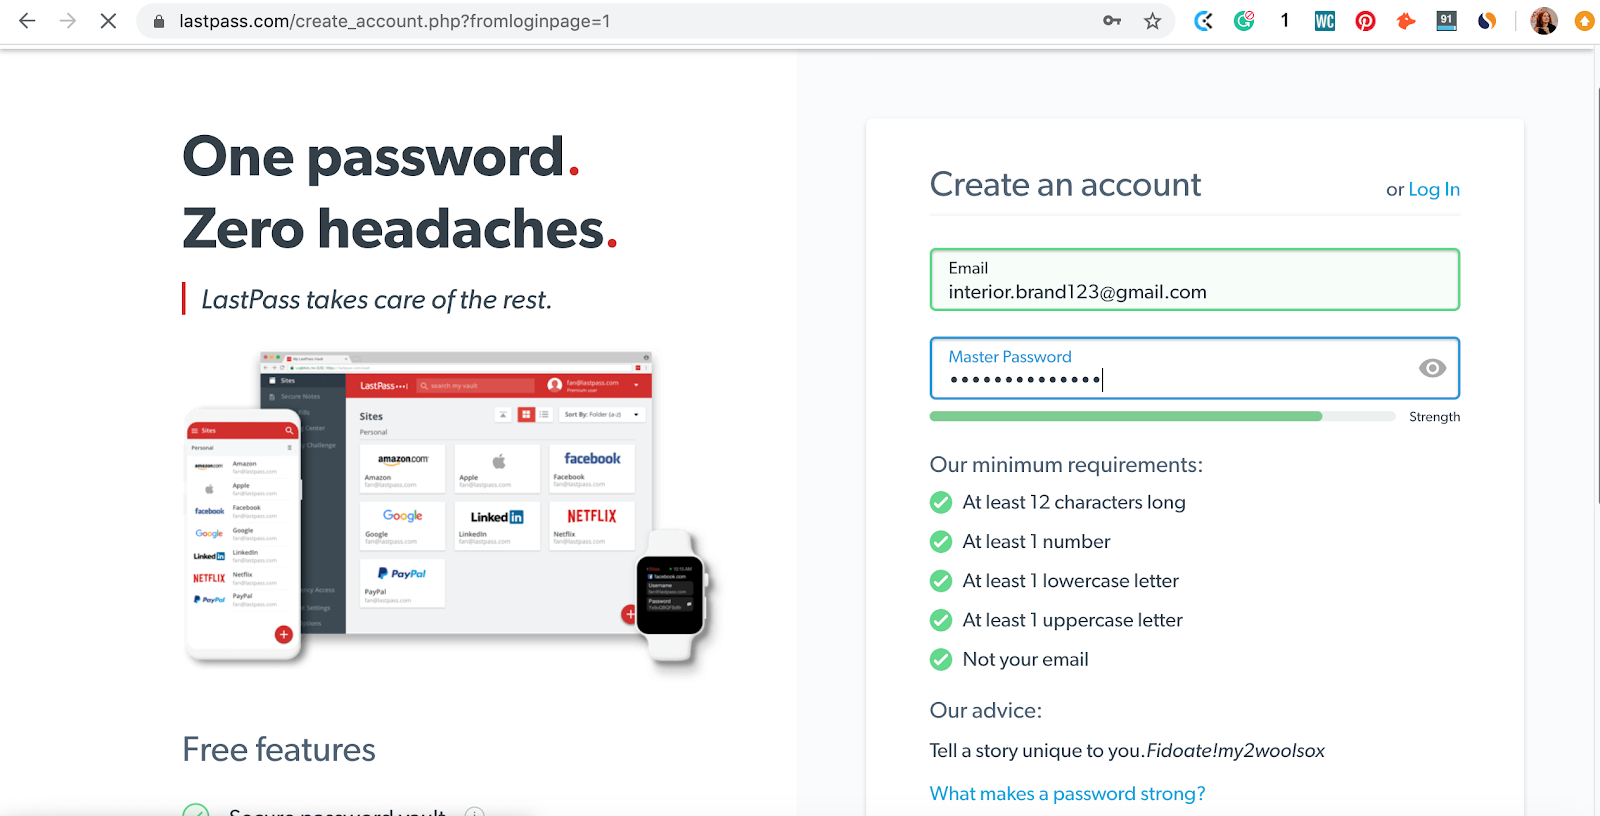1600x816 pixels.
Task: Click the password strength bar
Action: [x=1162, y=416]
